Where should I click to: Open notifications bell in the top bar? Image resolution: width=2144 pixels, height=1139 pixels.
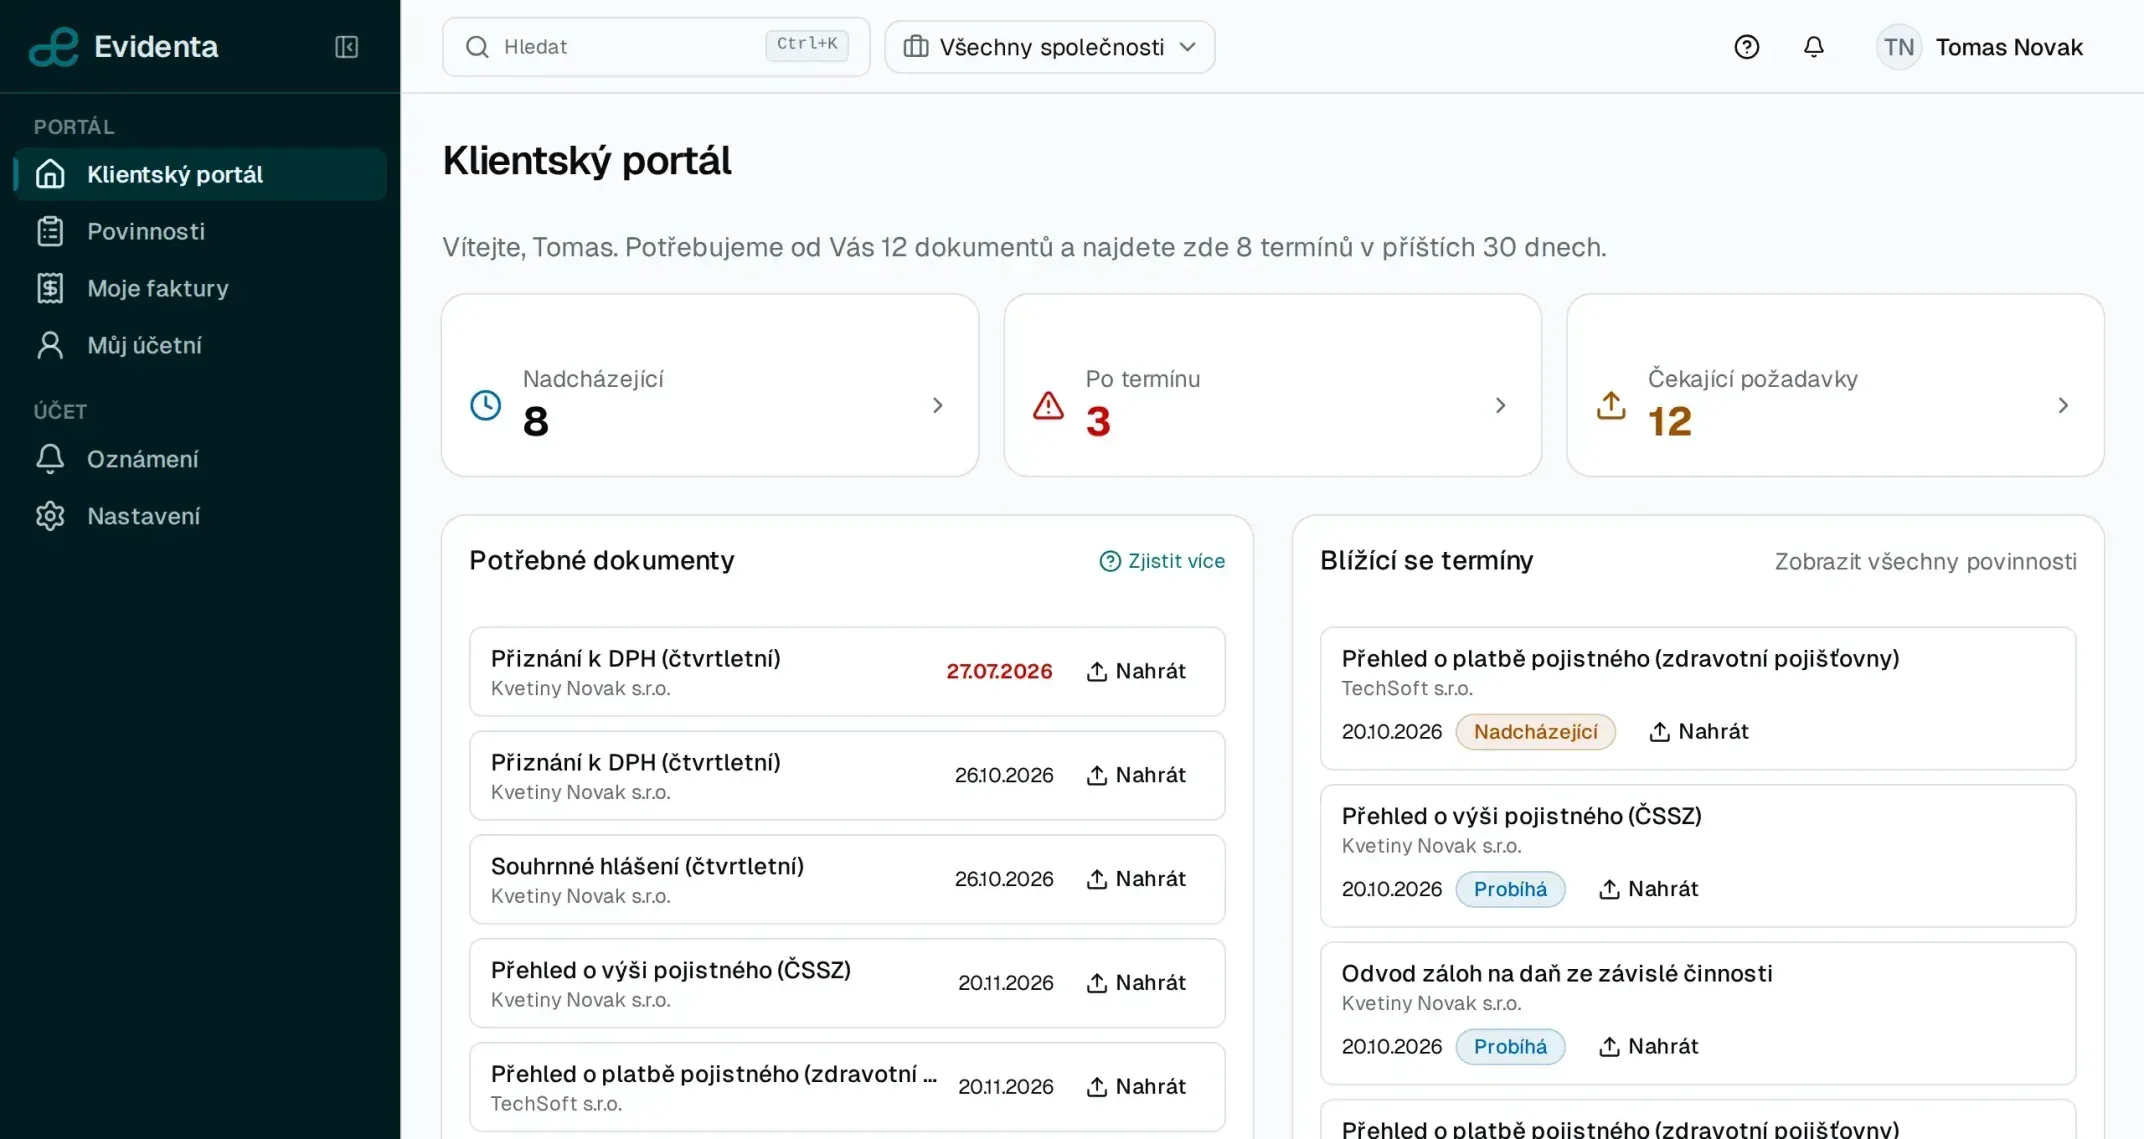(1813, 47)
